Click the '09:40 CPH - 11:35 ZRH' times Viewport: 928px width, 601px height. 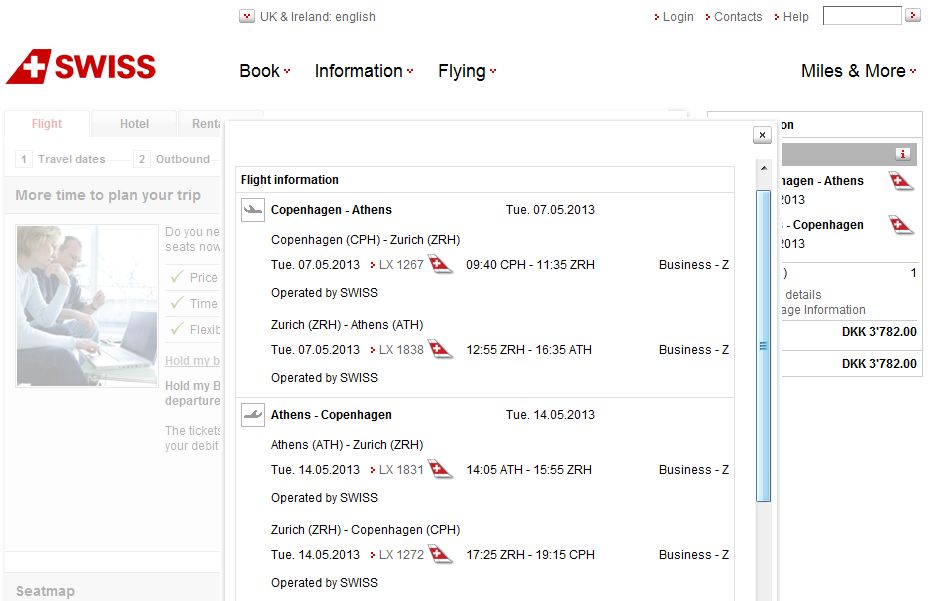pos(530,265)
